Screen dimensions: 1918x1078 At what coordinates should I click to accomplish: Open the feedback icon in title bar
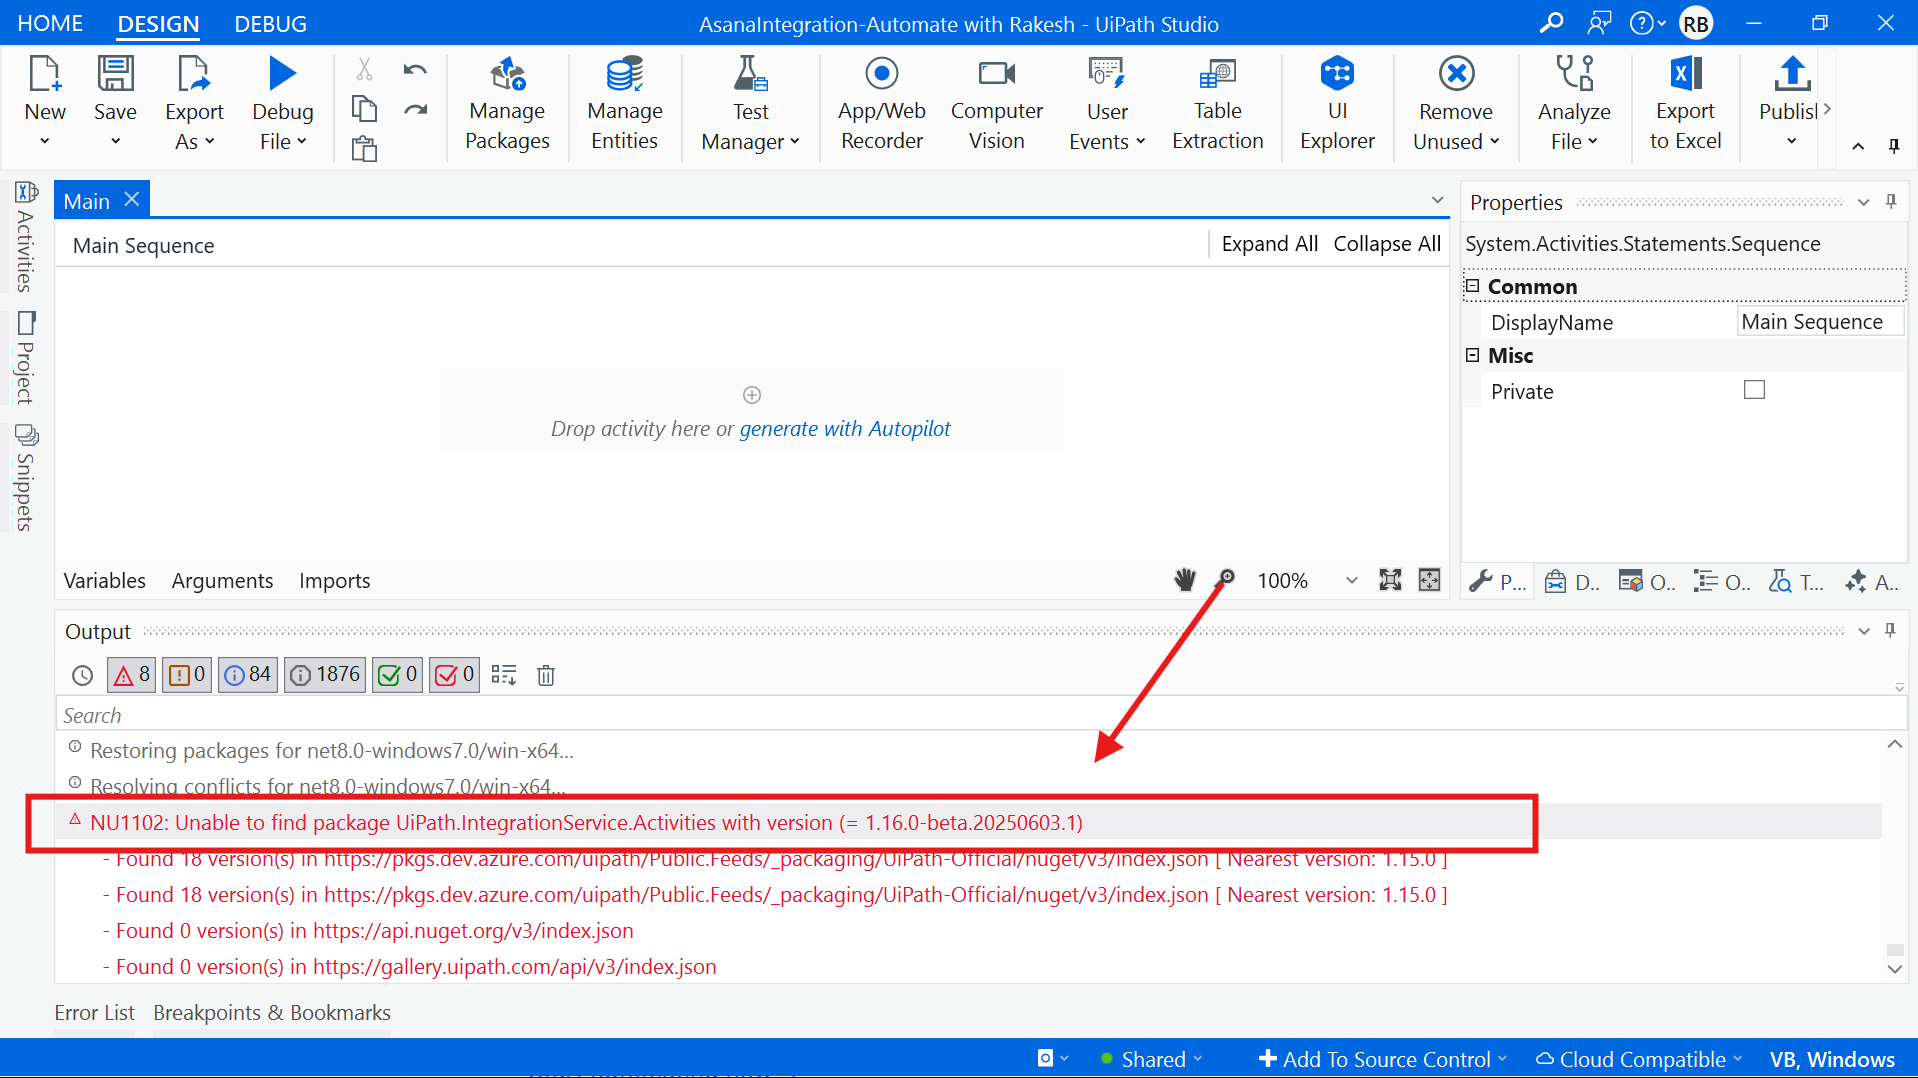1599,23
